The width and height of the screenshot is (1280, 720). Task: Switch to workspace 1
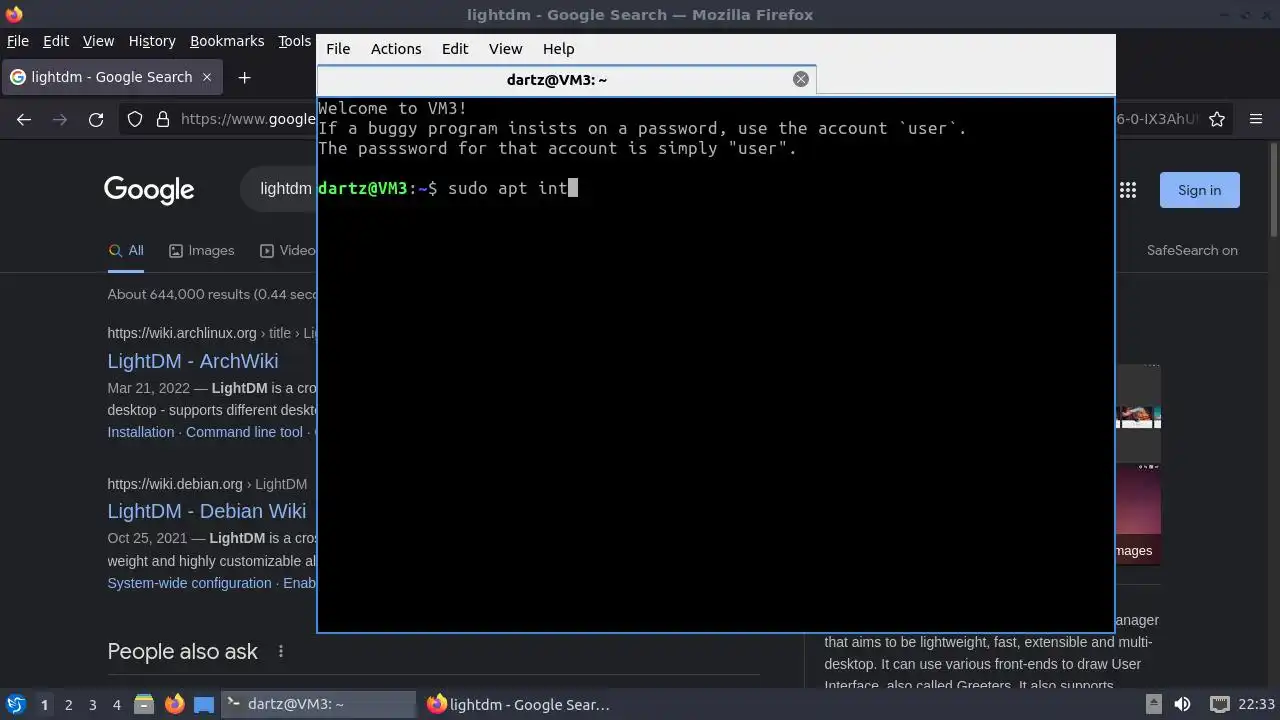(44, 704)
